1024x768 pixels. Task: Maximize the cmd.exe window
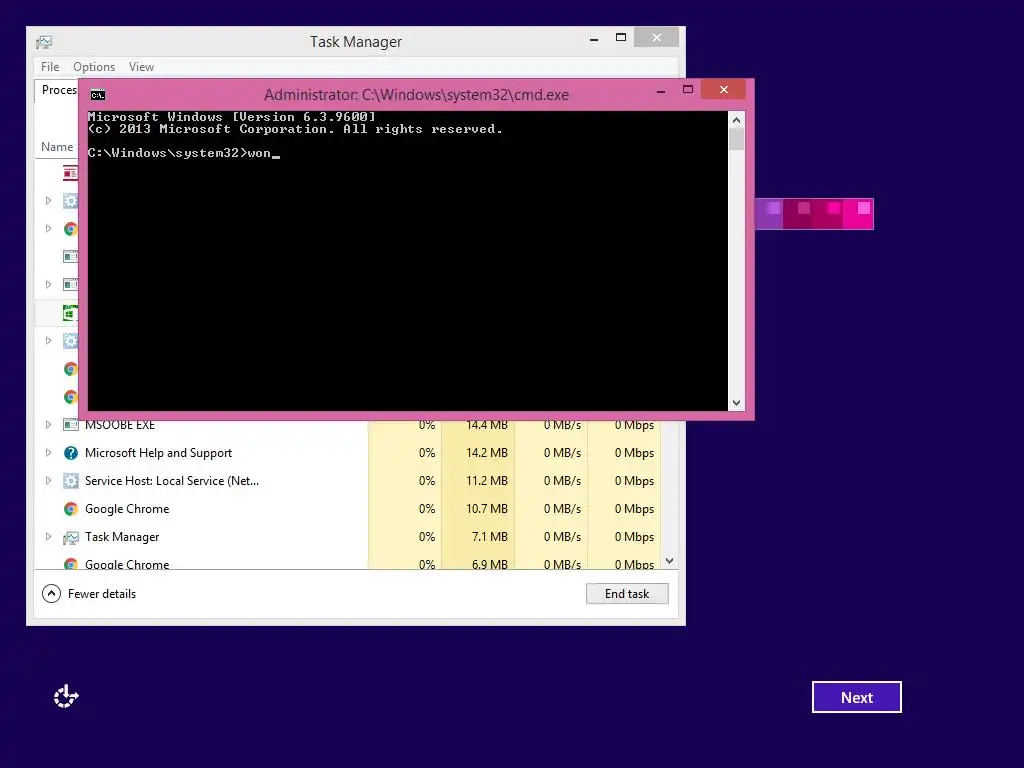point(688,89)
